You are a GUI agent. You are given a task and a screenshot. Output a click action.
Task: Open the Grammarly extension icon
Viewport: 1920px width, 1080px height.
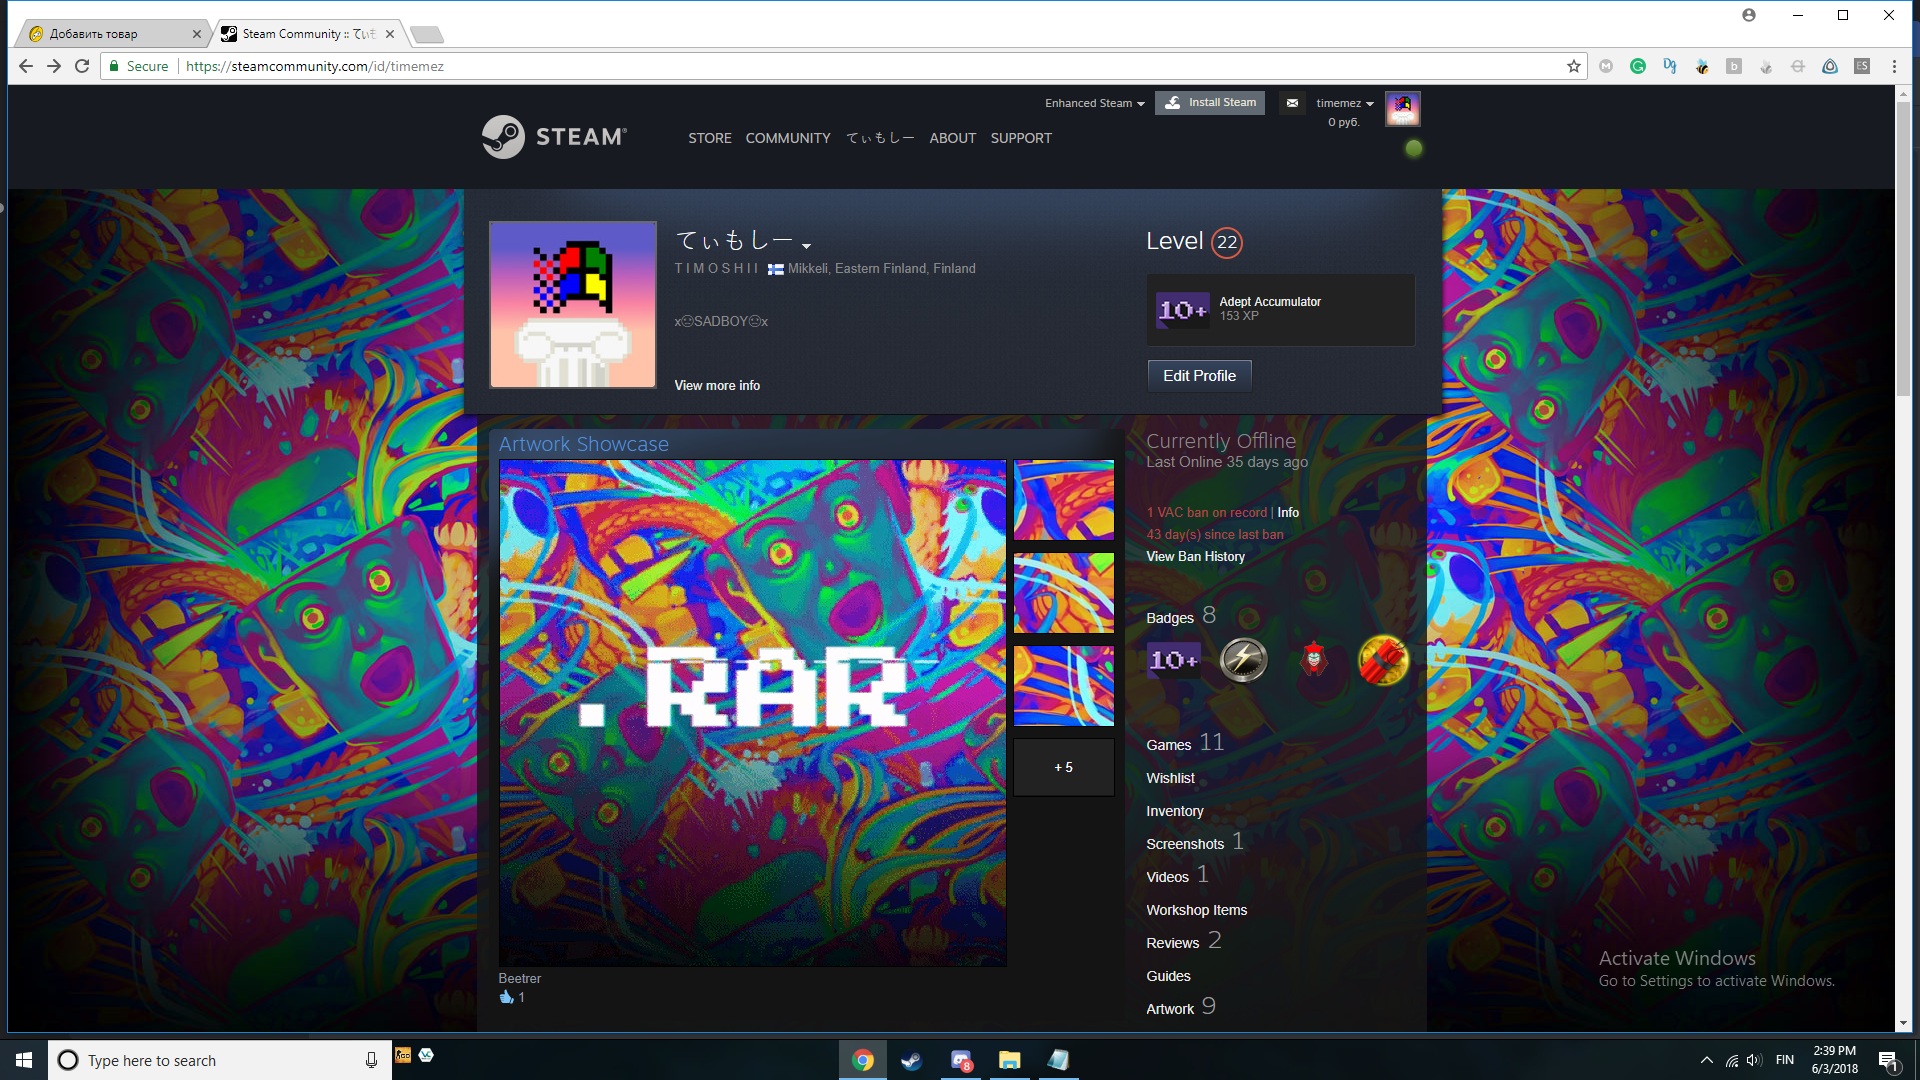1638,66
